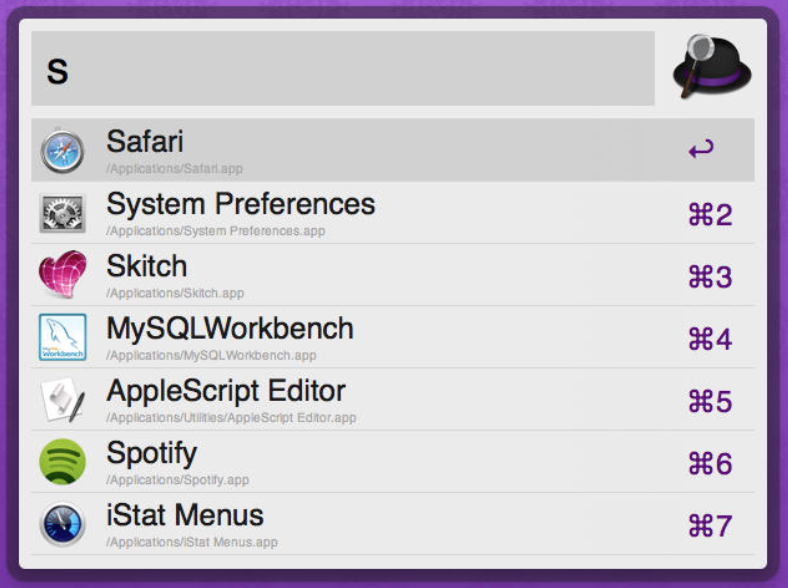Click the search field containing "s"
The width and height of the screenshot is (788, 588).
click(342, 69)
